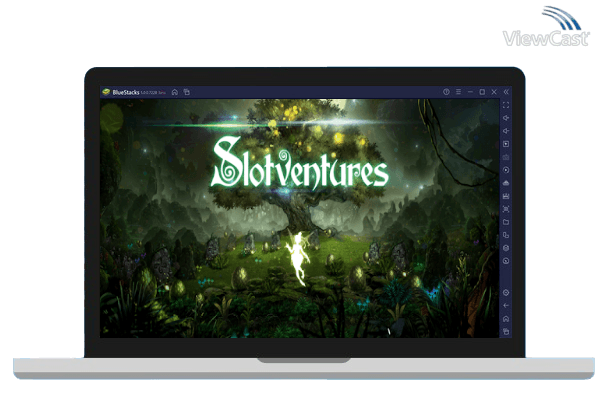Click the lock cursor/play box sidebar icon
This screenshot has height=414, width=602.
[506, 144]
